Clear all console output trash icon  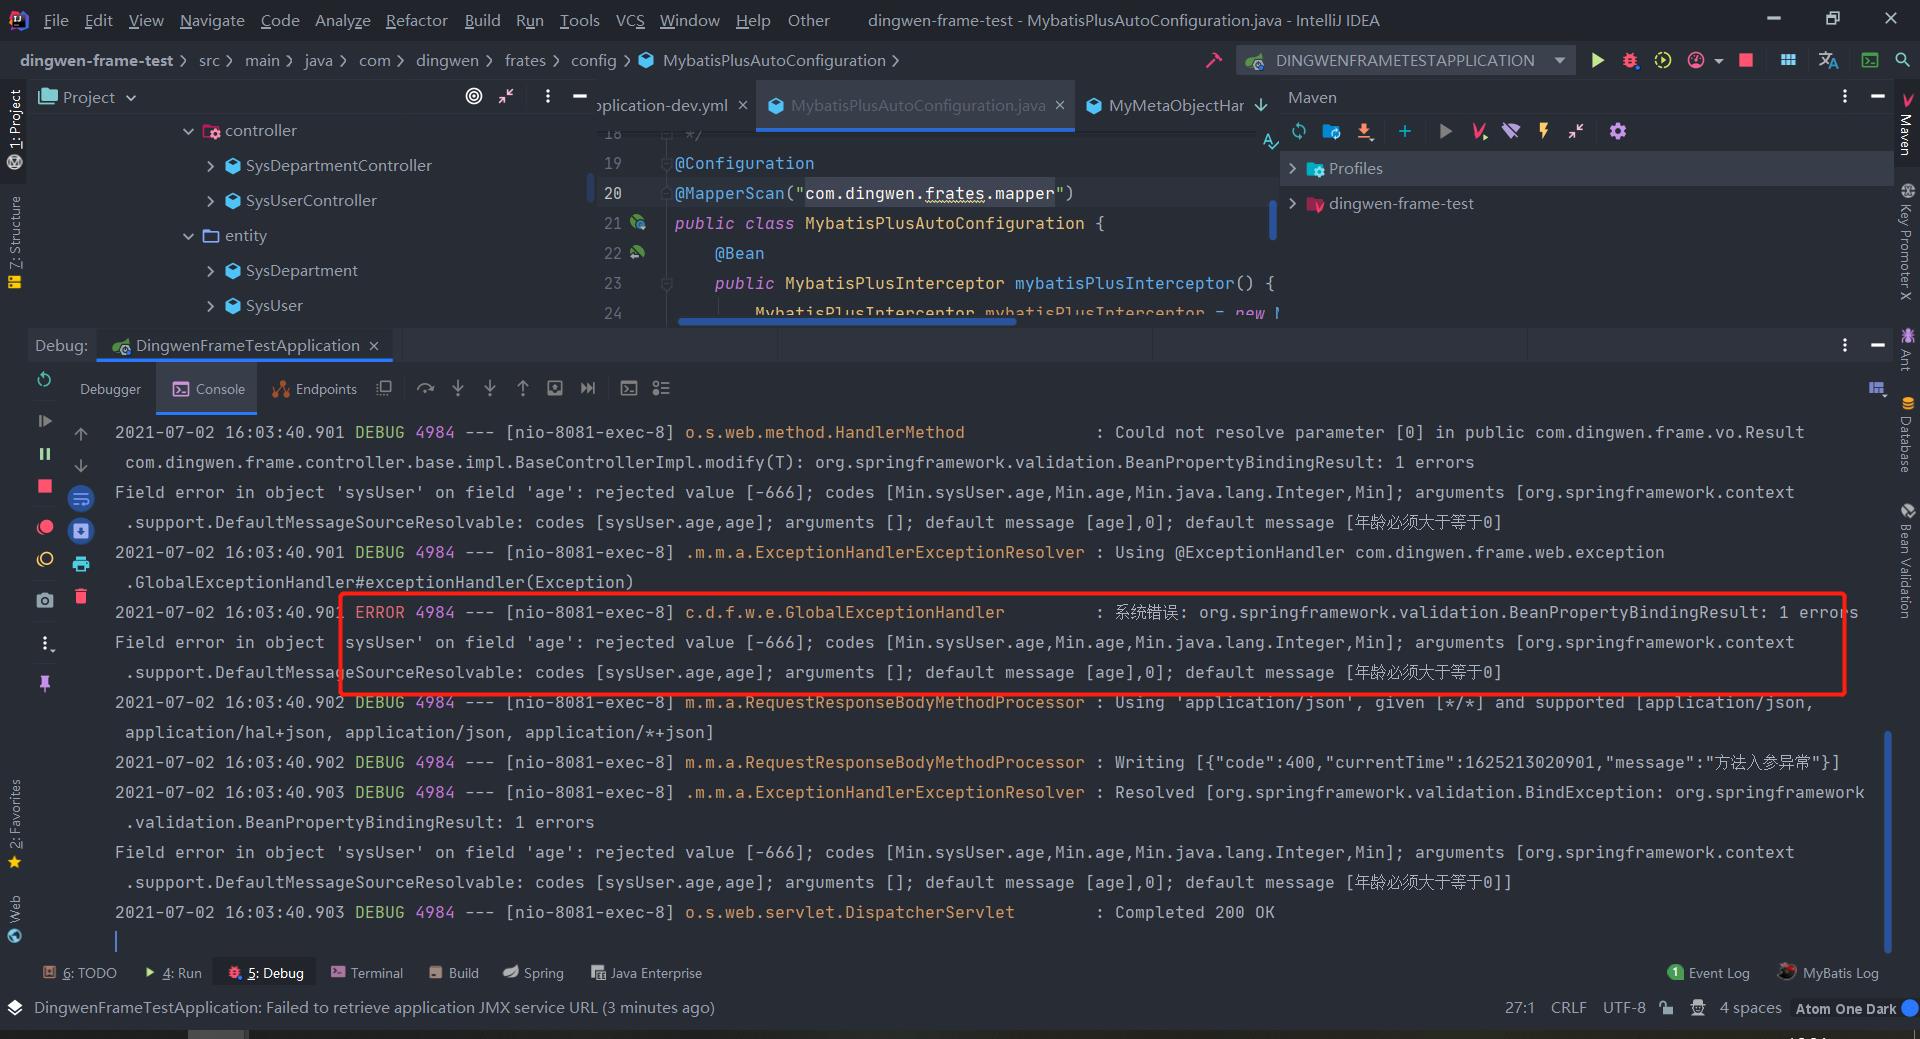tap(81, 597)
